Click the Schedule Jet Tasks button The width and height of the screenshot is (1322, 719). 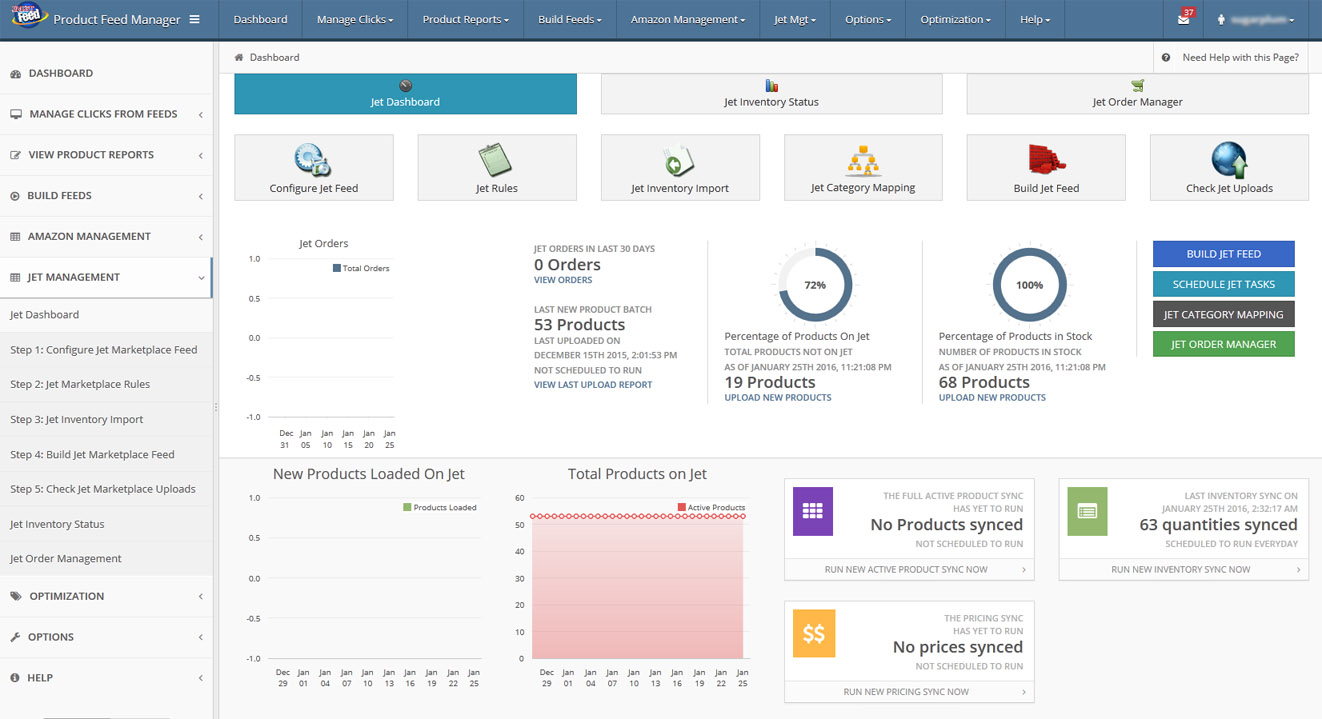1223,284
